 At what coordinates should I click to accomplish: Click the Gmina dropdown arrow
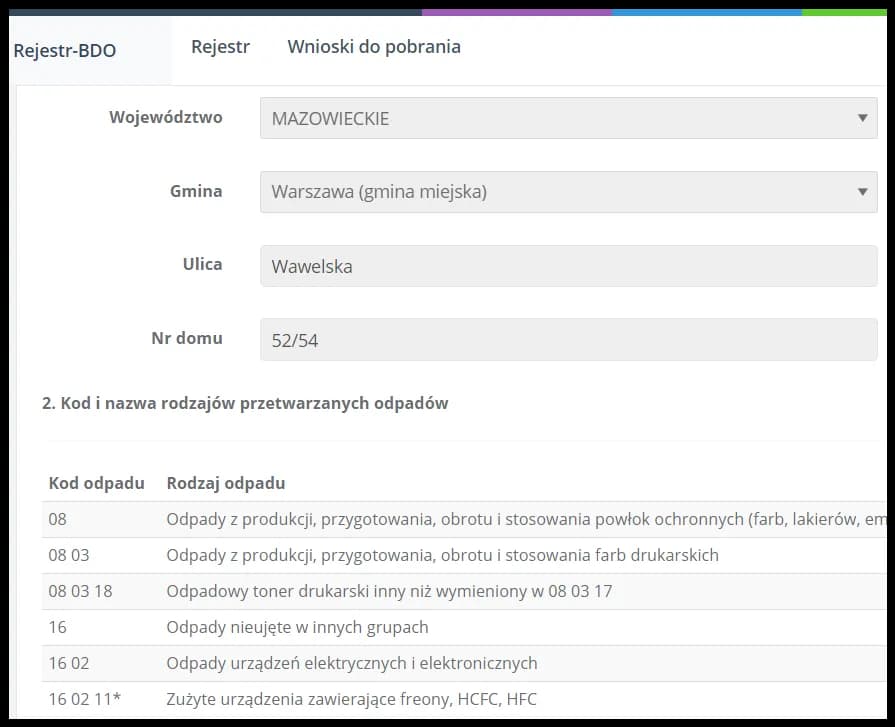862,192
